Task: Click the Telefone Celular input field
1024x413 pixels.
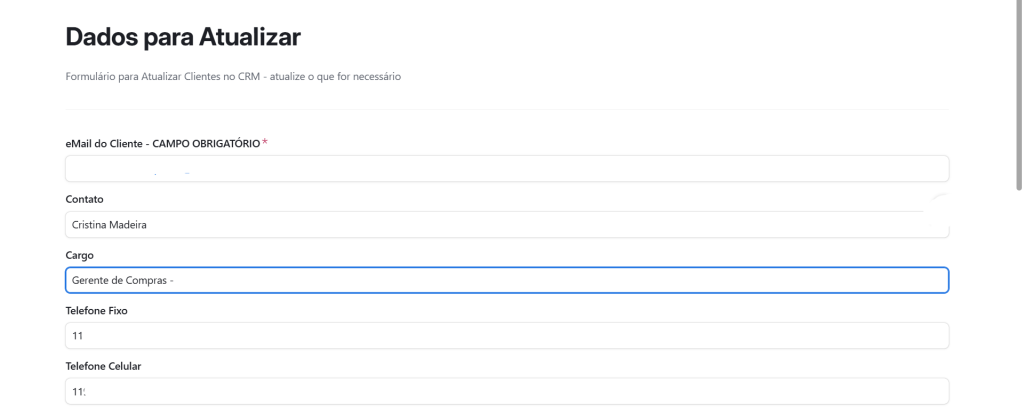Action: point(506,391)
